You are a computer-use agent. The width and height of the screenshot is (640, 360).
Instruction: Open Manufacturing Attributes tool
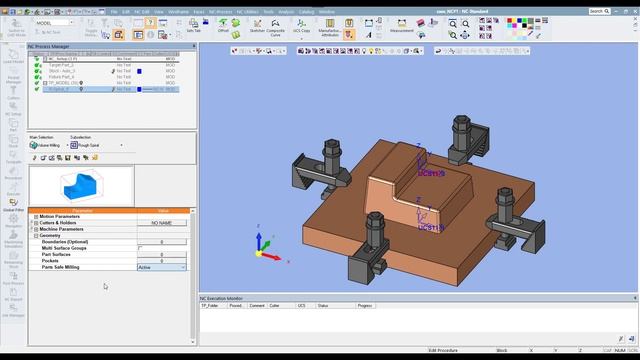tap(330, 28)
